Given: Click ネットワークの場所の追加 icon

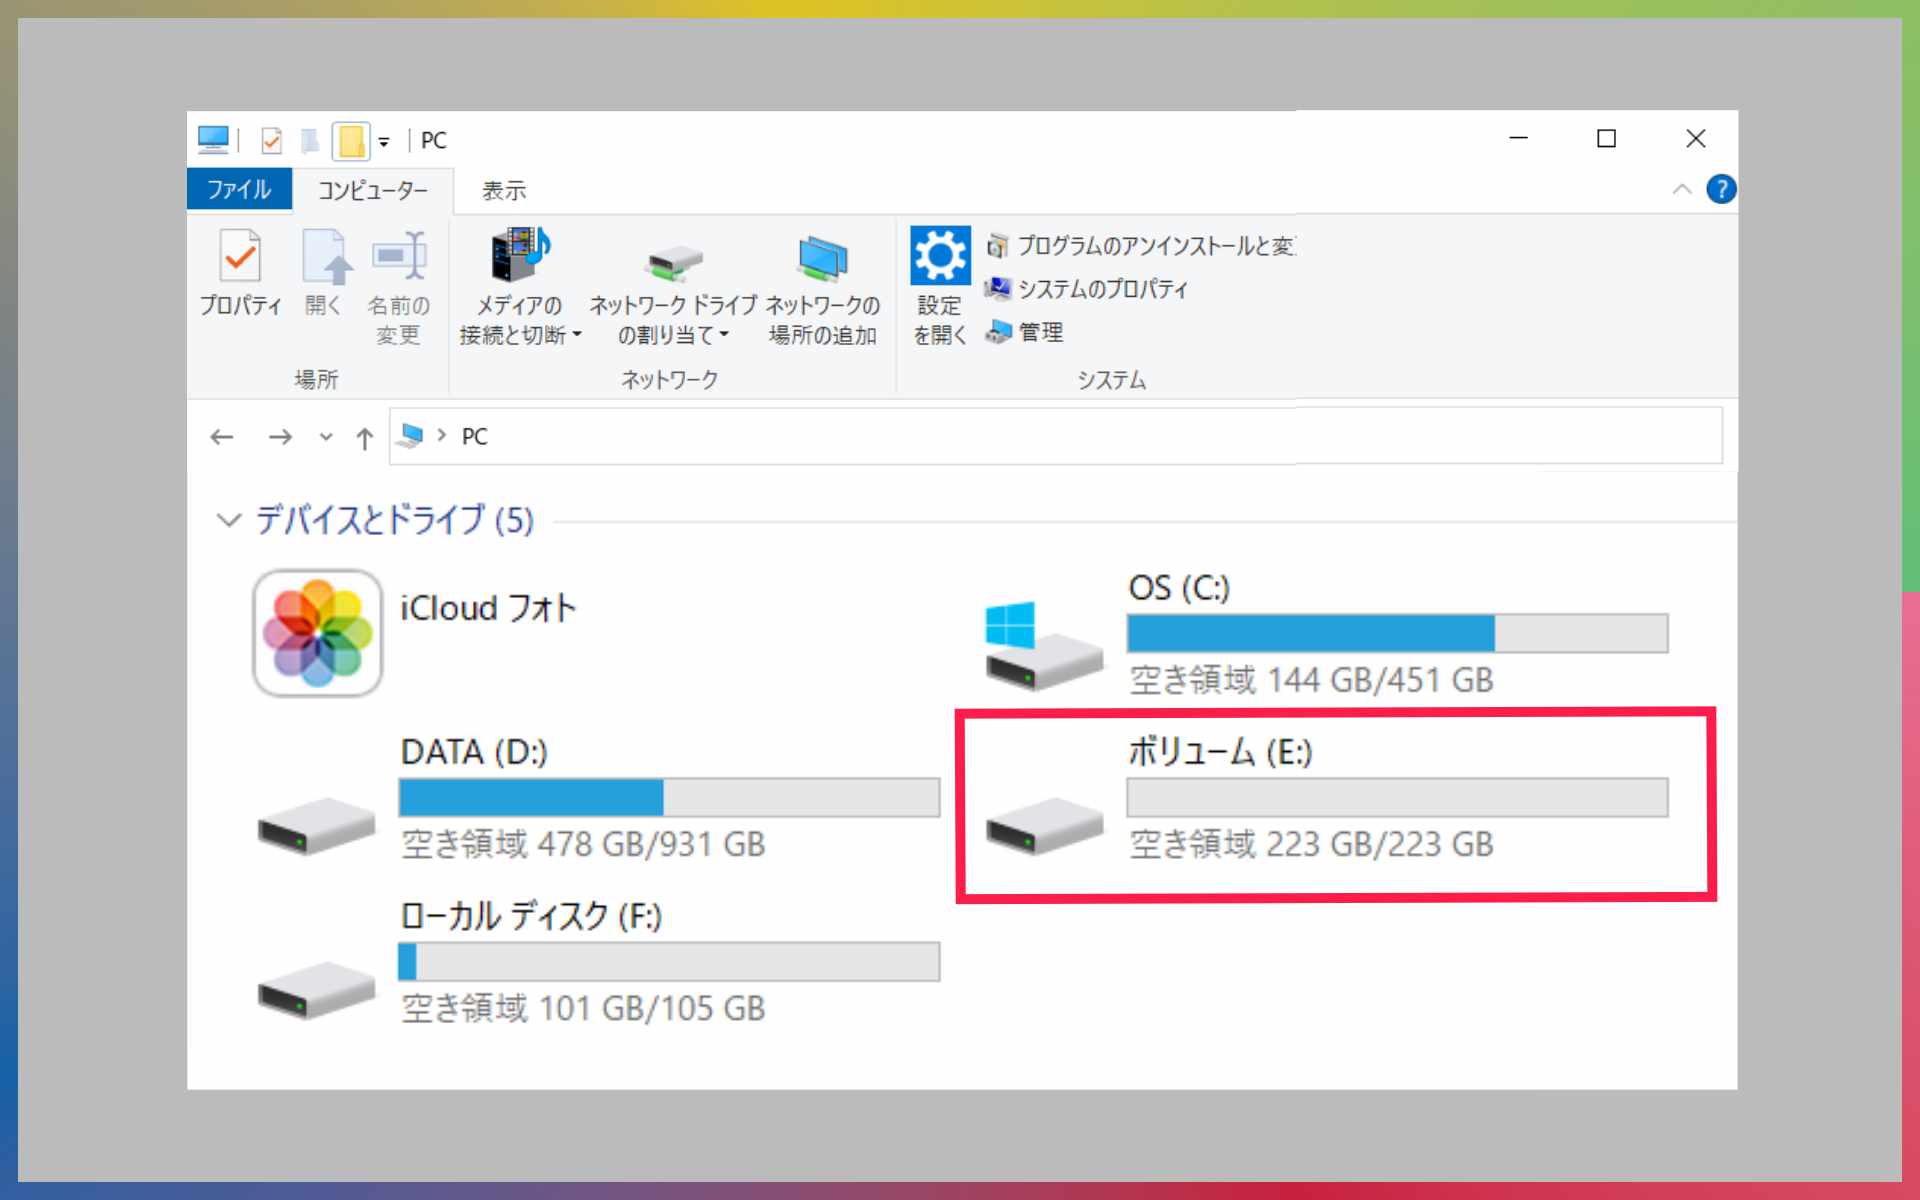Looking at the screenshot, I should tap(822, 259).
